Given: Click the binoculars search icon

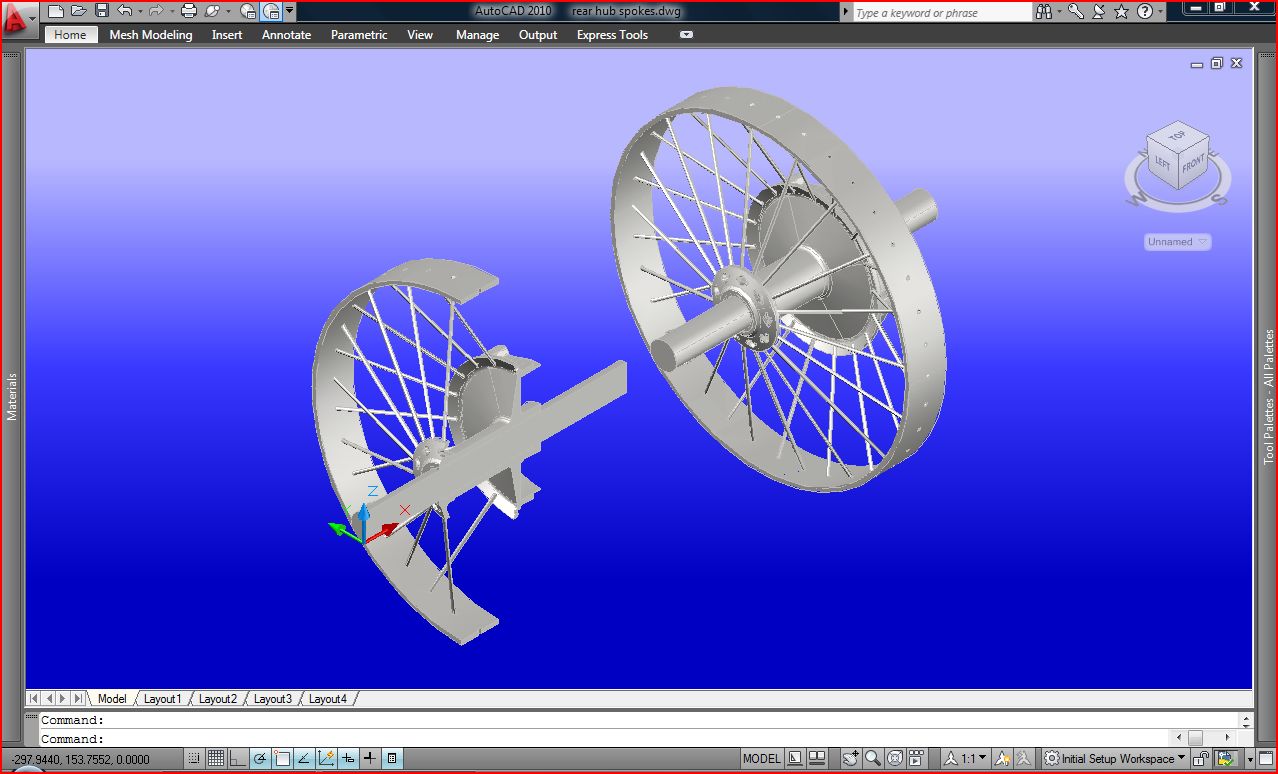Looking at the screenshot, I should pyautogui.click(x=1044, y=12).
